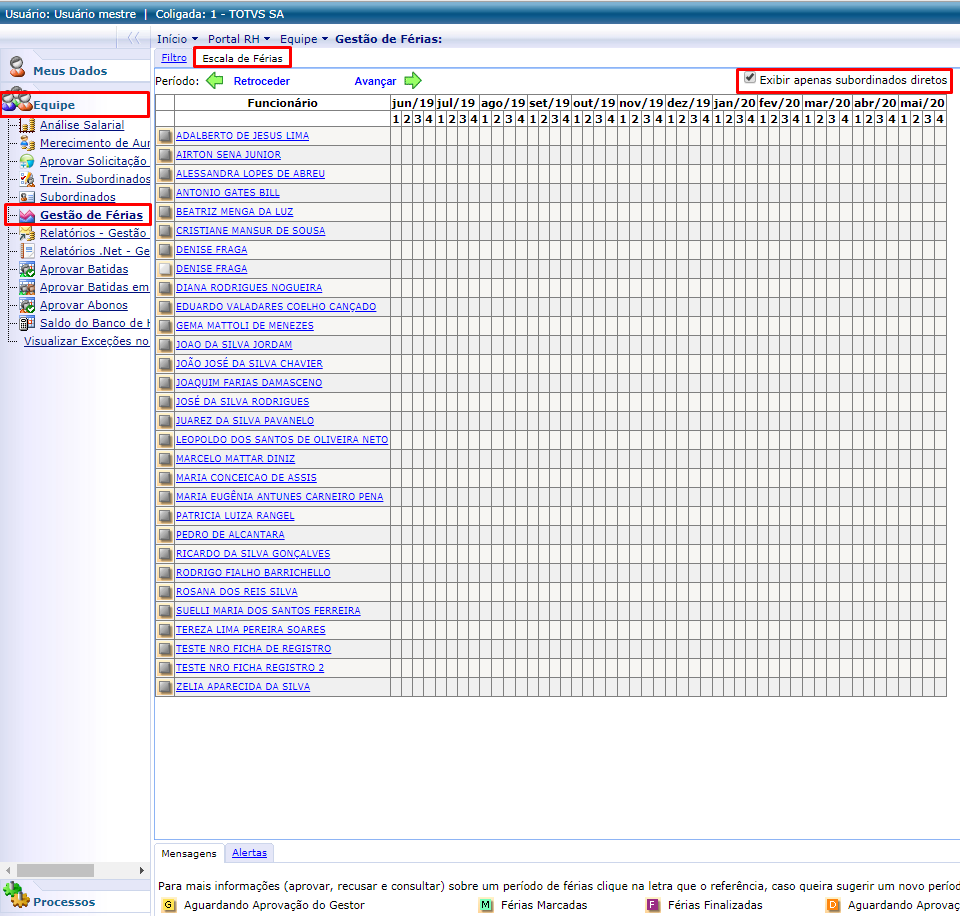Click sidebar scrollbar left arrow
The height and width of the screenshot is (916, 960).
7,870
